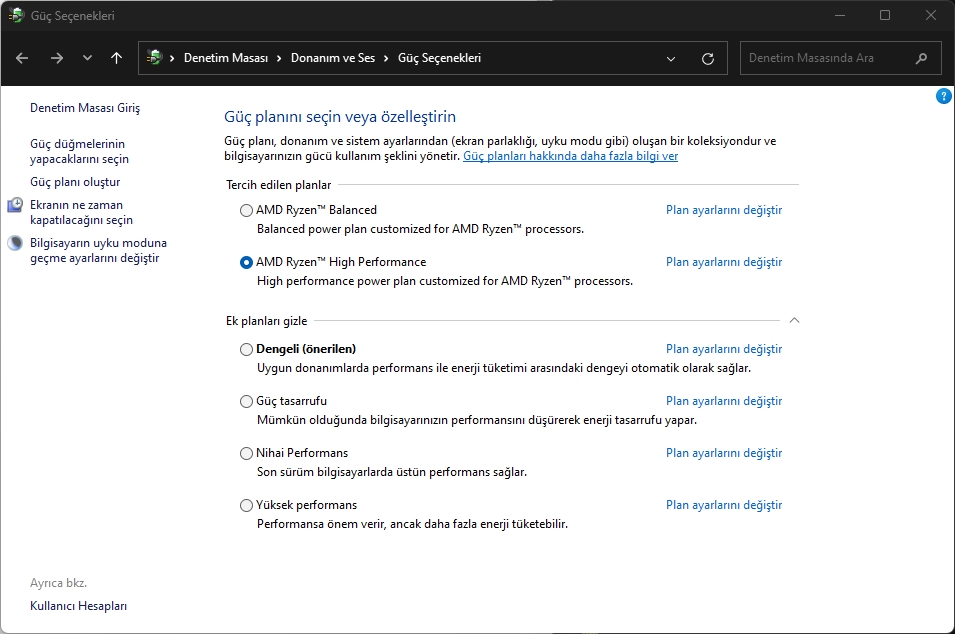Click the forward navigation arrow
This screenshot has height=634, width=955.
56,58
